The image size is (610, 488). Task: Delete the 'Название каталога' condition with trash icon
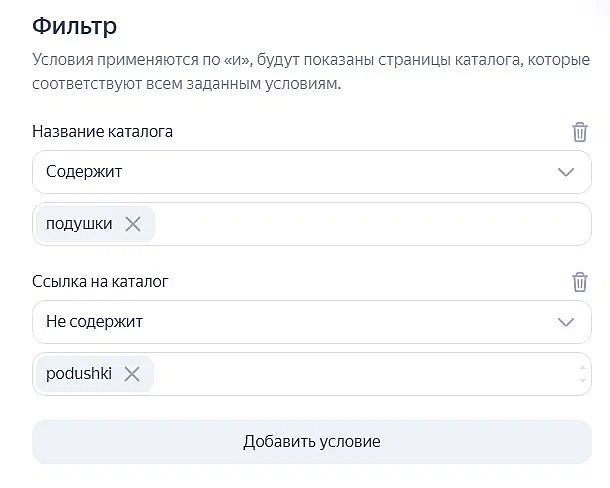(x=579, y=132)
